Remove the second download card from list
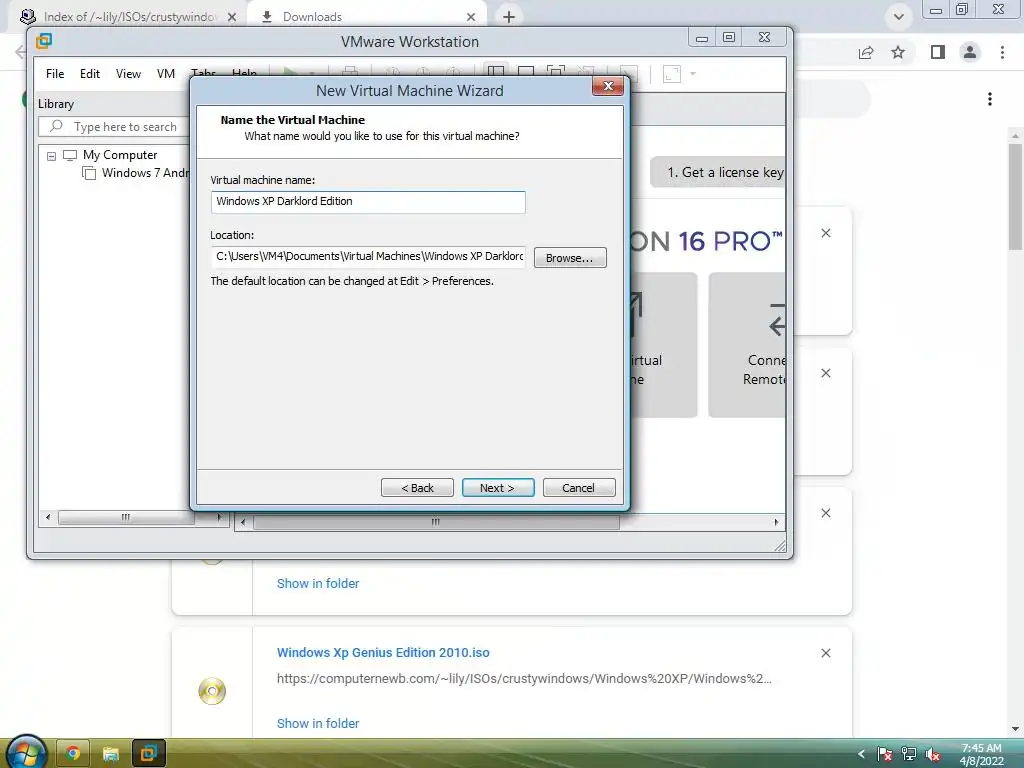 [826, 373]
